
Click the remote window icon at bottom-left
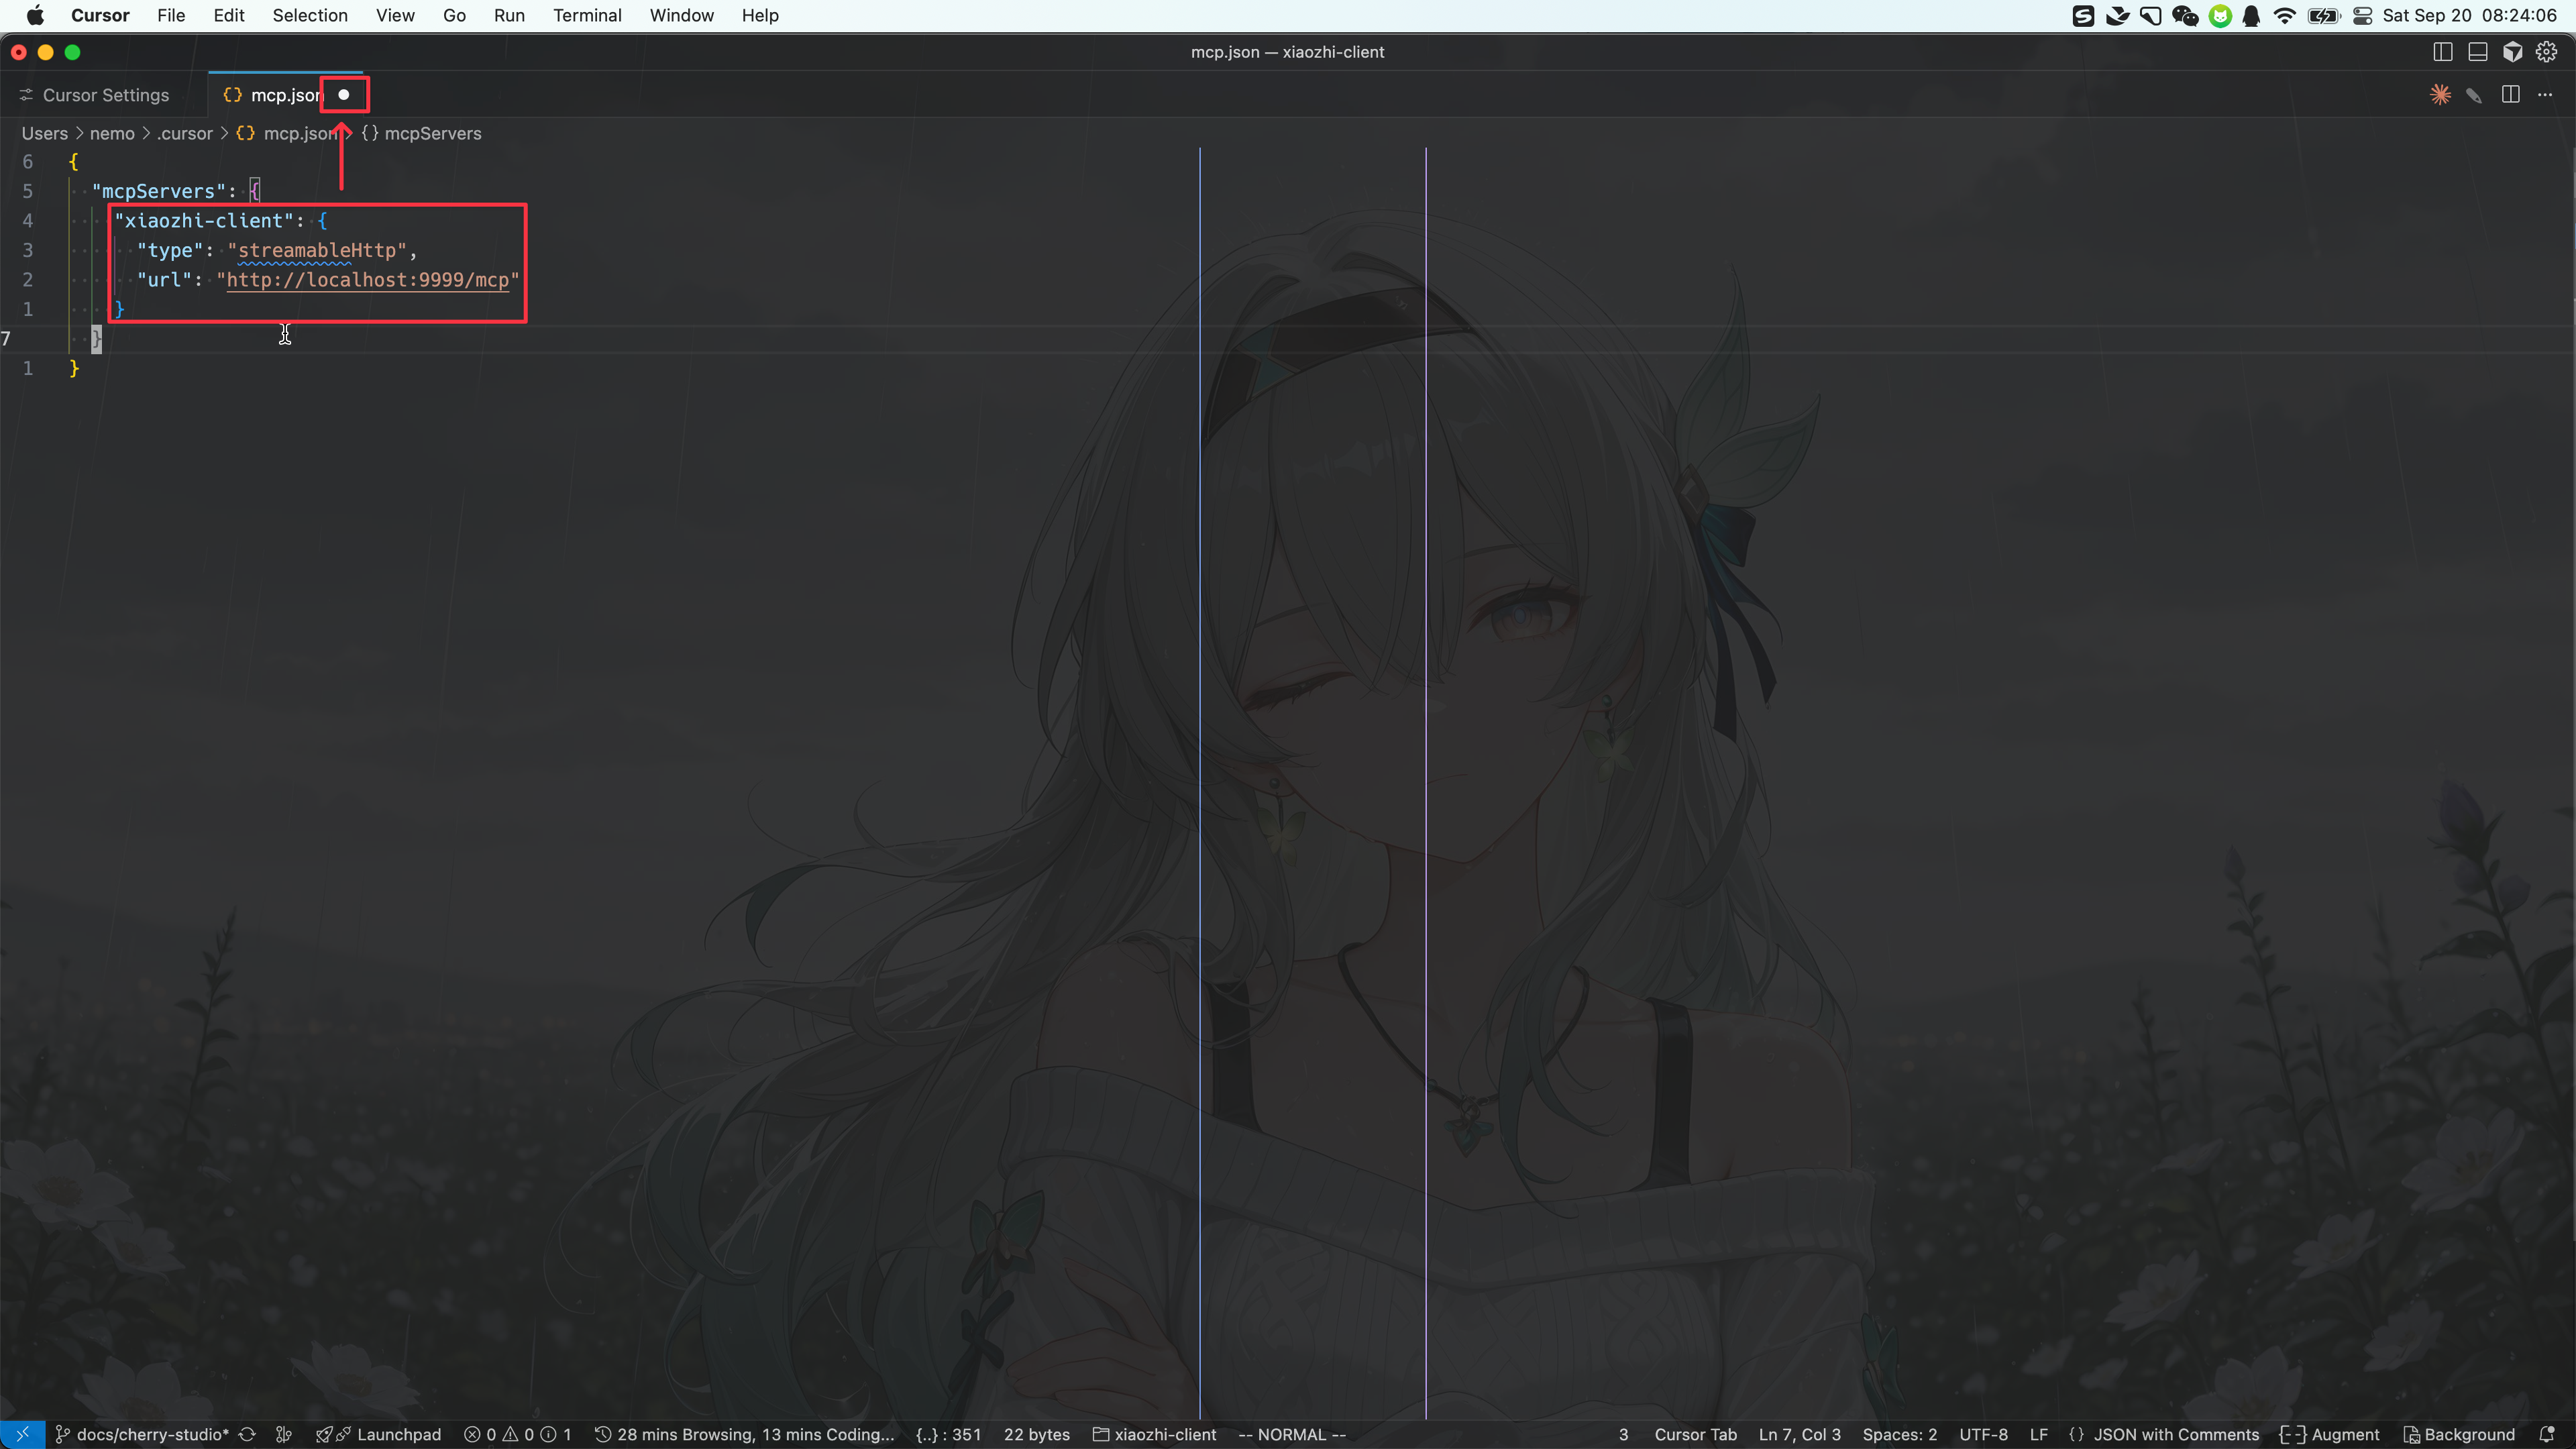click(x=22, y=1434)
